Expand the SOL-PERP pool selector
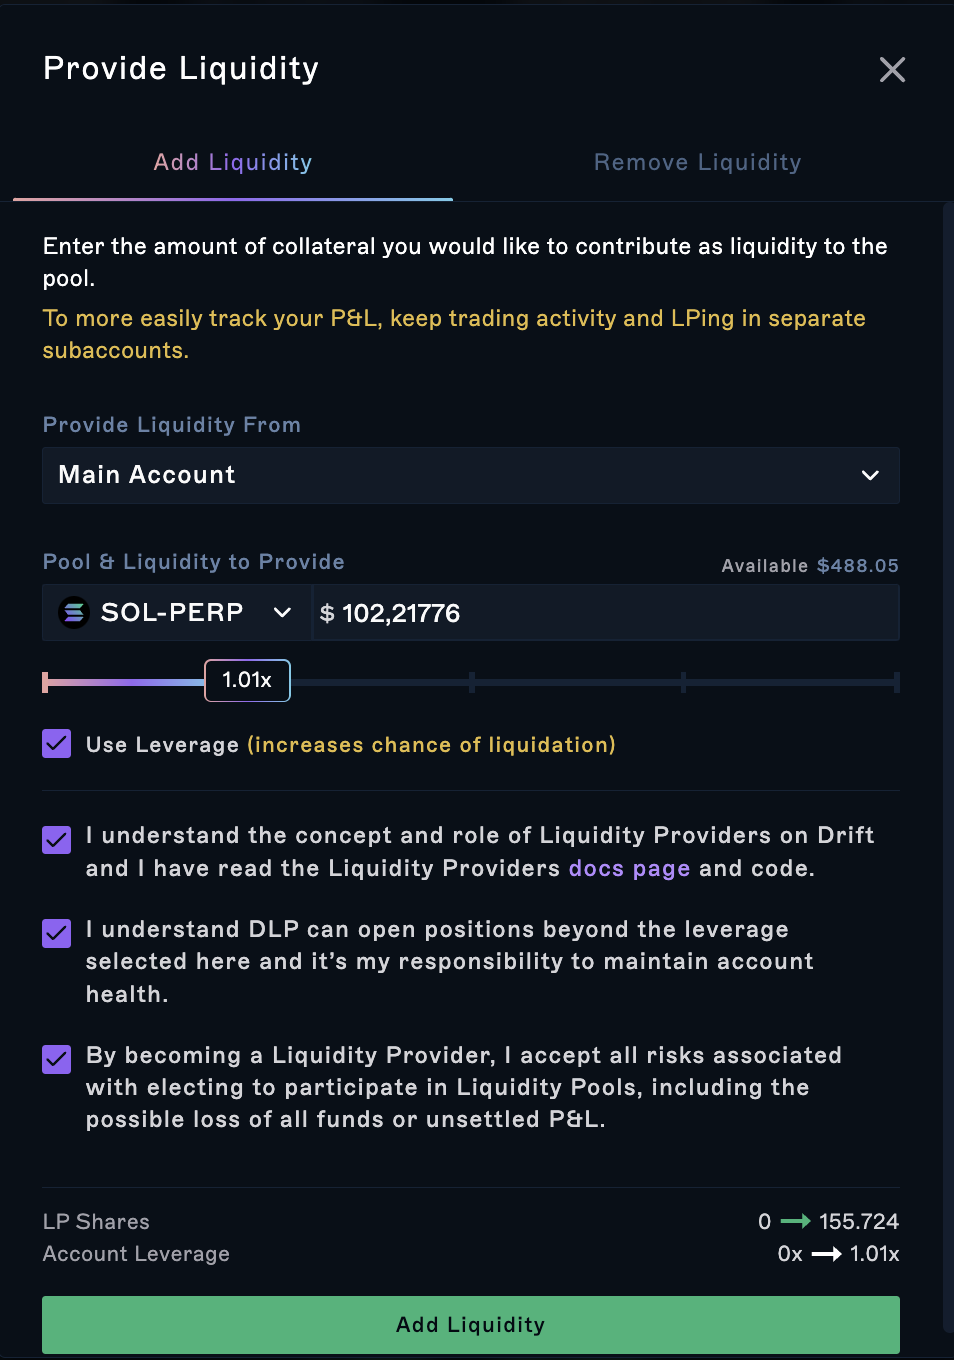The image size is (954, 1360). tap(176, 612)
